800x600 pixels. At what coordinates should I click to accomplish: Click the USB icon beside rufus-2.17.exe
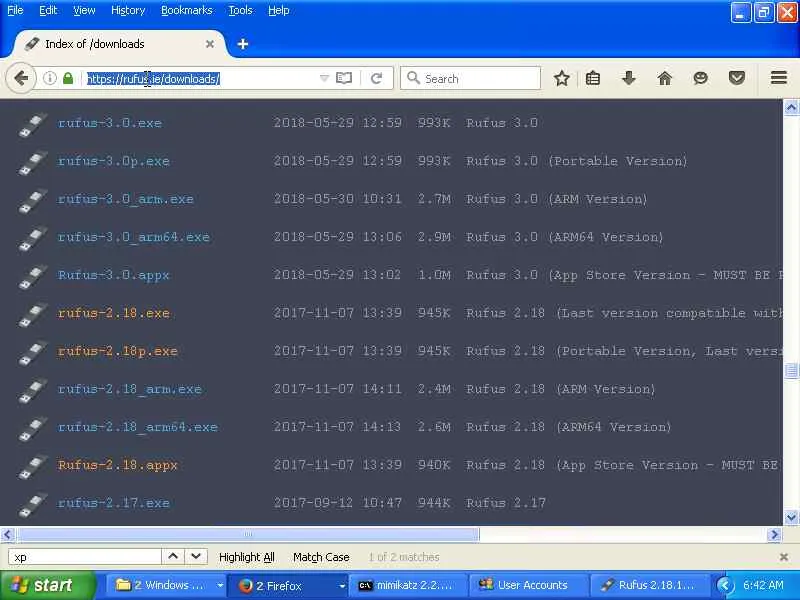33,505
